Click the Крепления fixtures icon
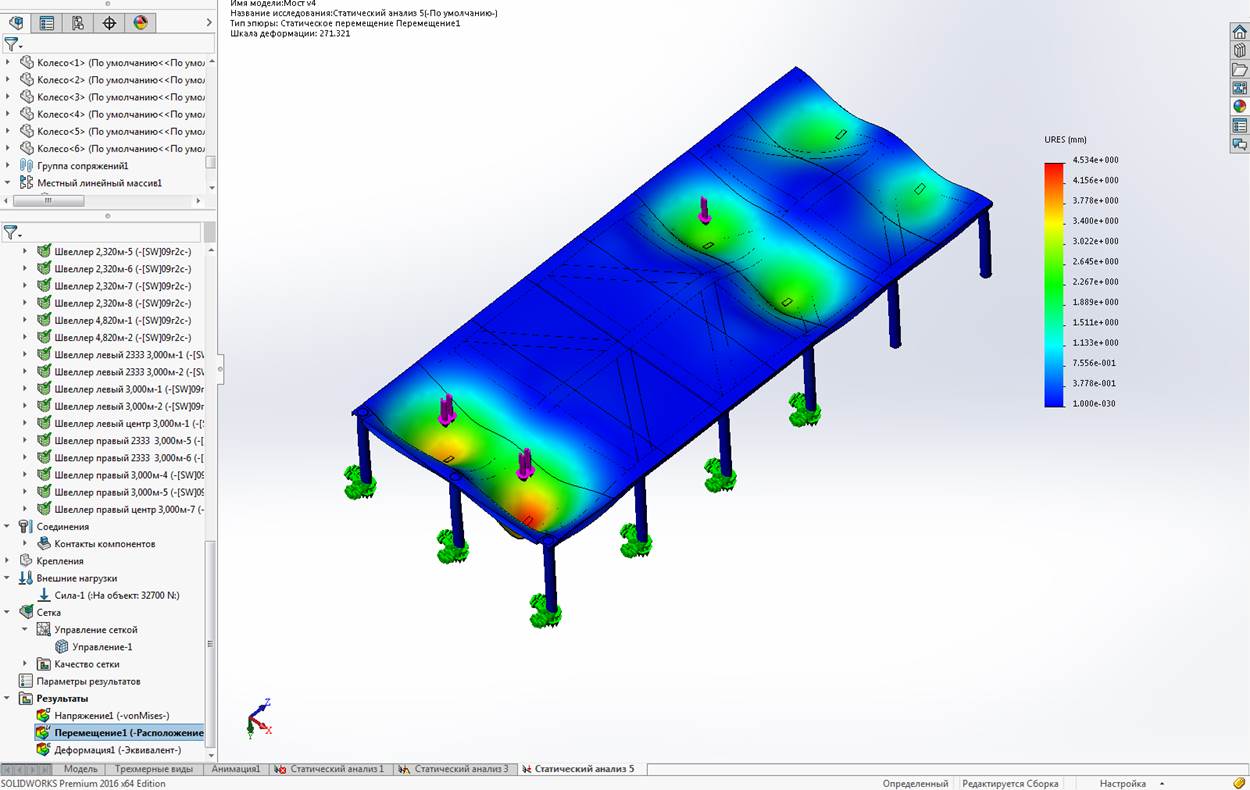 26,560
